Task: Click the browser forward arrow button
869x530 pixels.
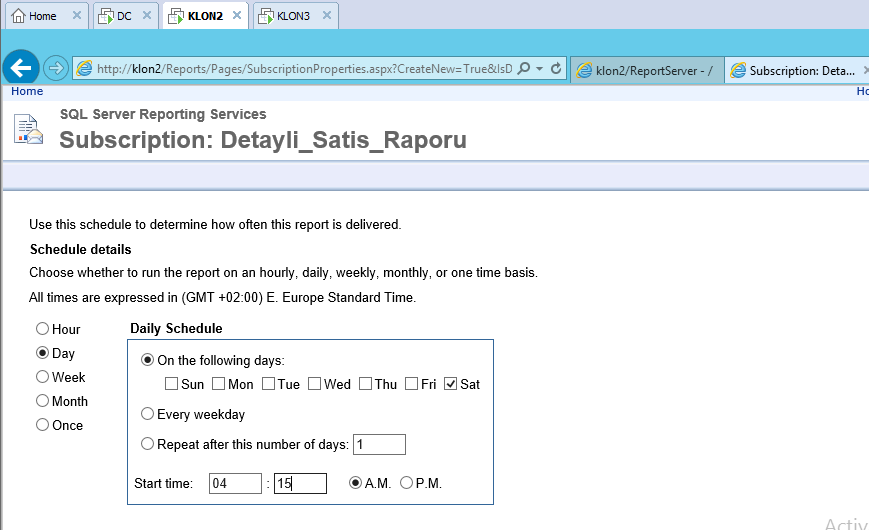Action: tap(56, 68)
